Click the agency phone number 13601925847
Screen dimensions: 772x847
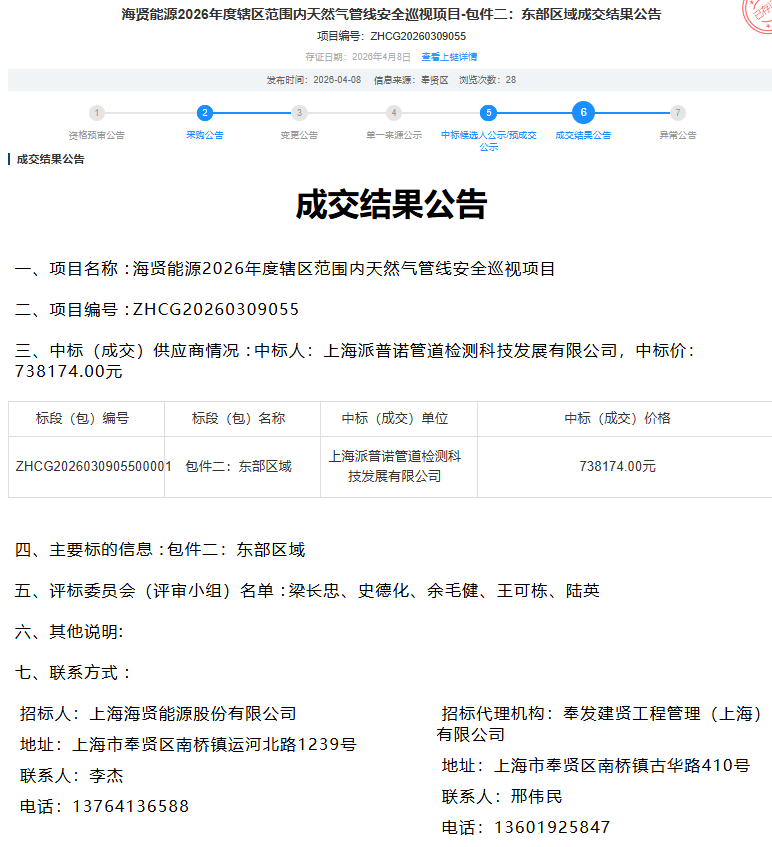tap(552, 827)
